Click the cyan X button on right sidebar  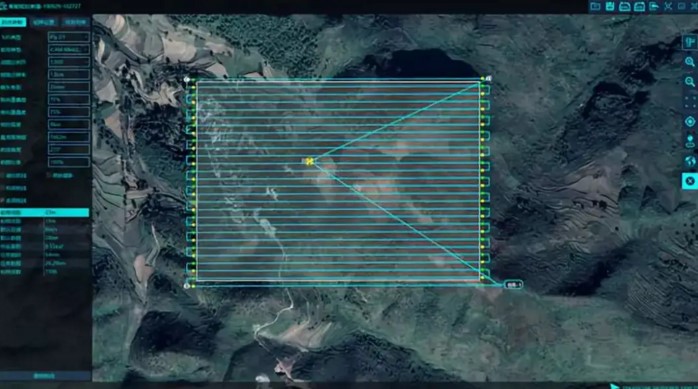click(690, 181)
